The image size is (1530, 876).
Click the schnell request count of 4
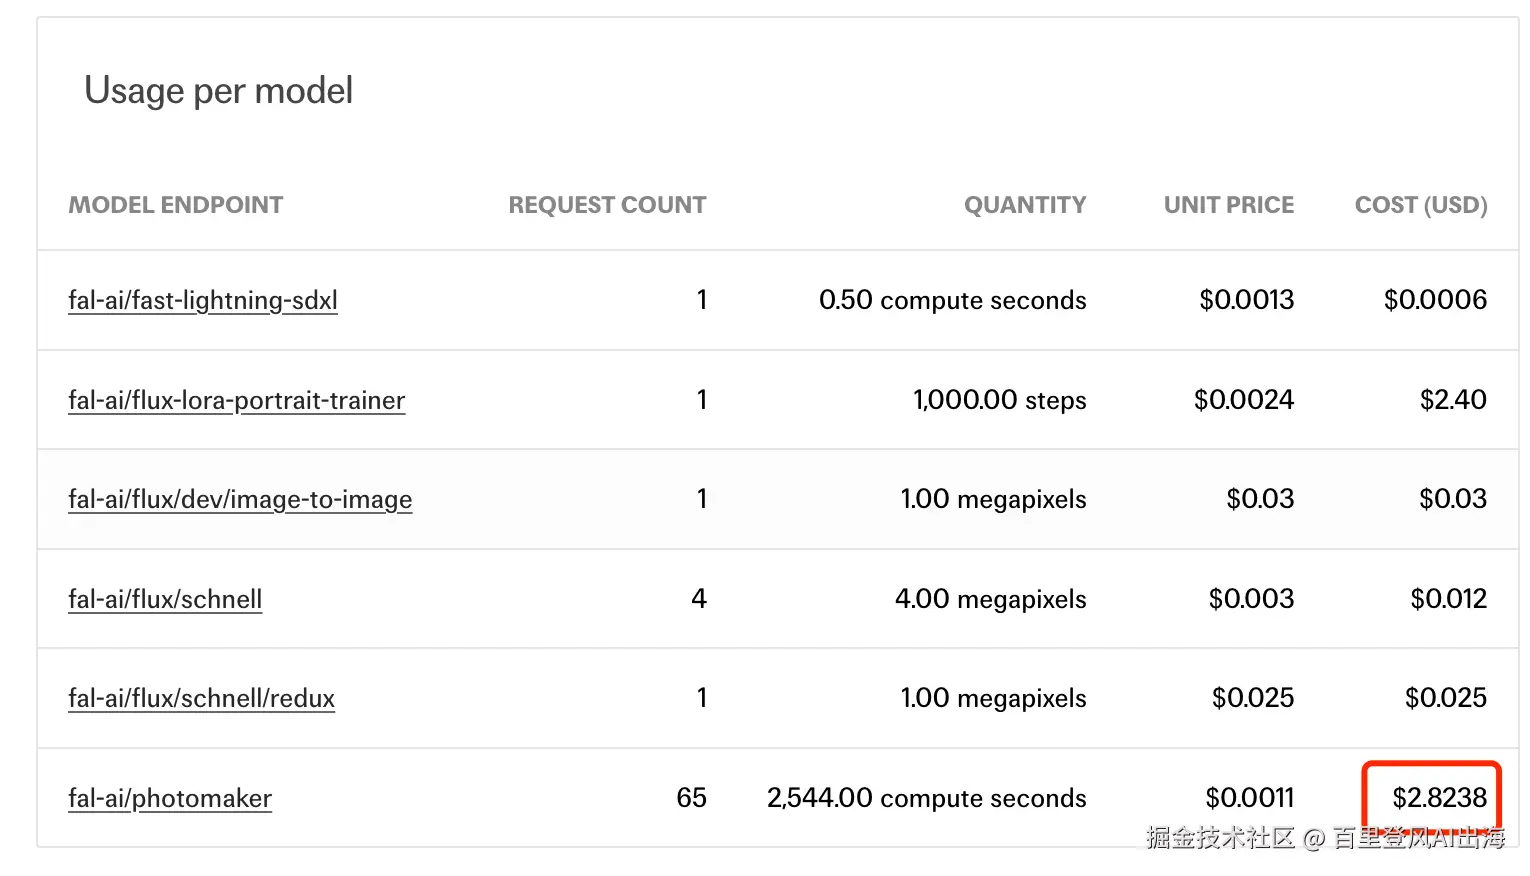tap(699, 599)
